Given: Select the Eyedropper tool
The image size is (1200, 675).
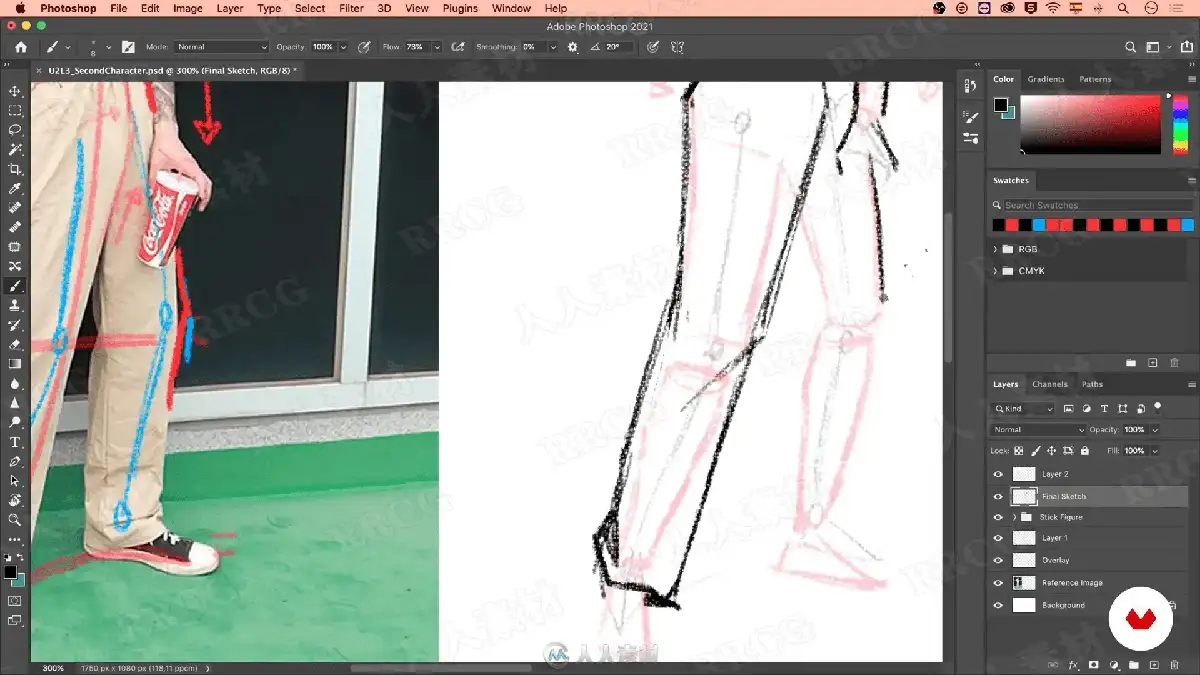Looking at the screenshot, I should coord(15,188).
